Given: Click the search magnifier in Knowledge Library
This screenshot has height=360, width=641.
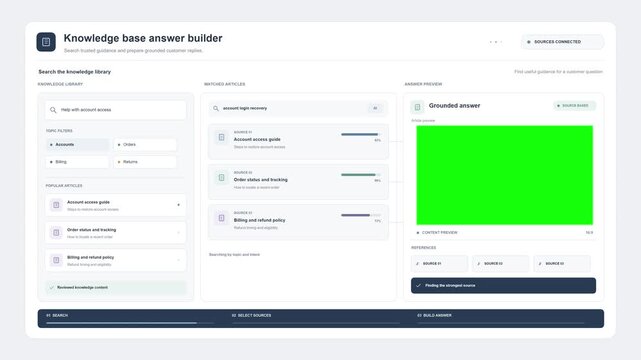Looking at the screenshot, I should pyautogui.click(x=53, y=110).
